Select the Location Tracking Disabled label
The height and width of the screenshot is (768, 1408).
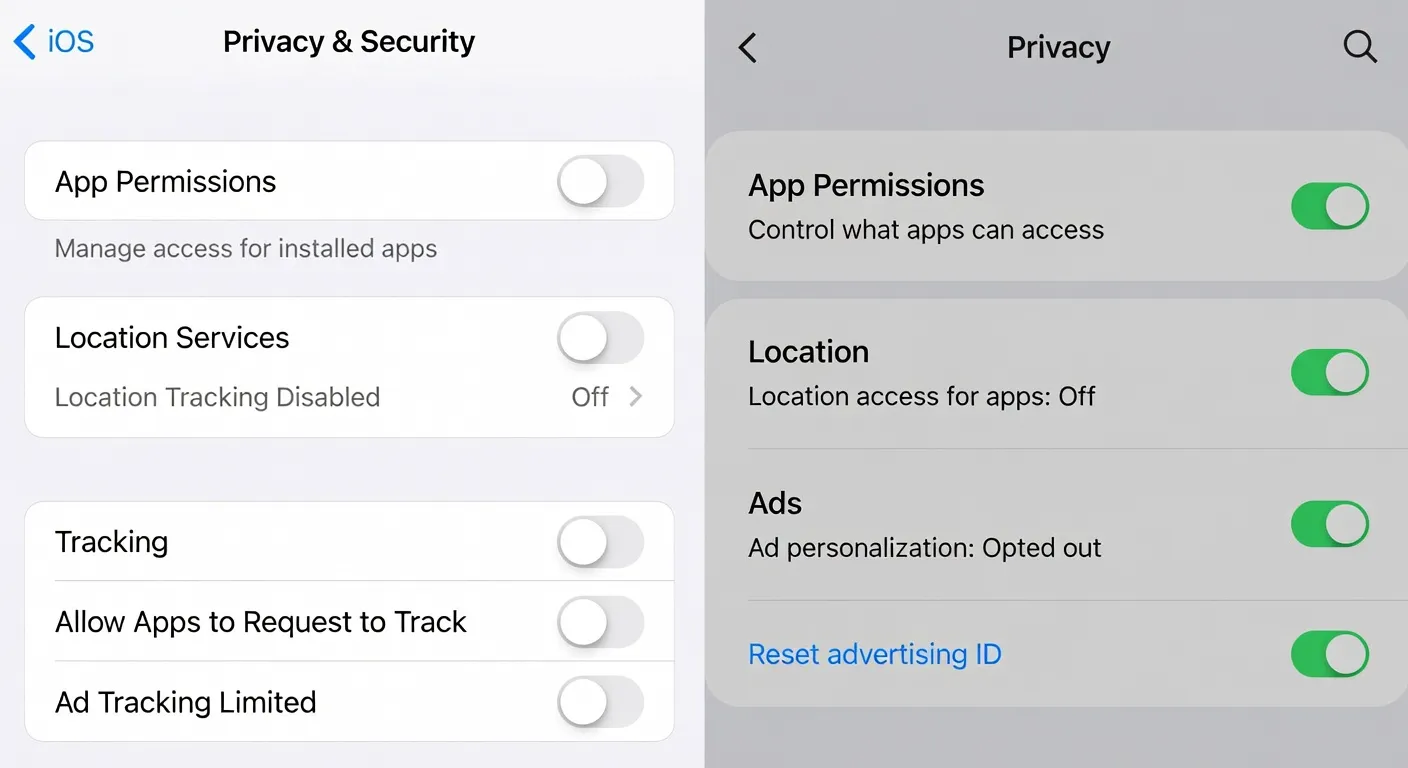[x=217, y=397]
